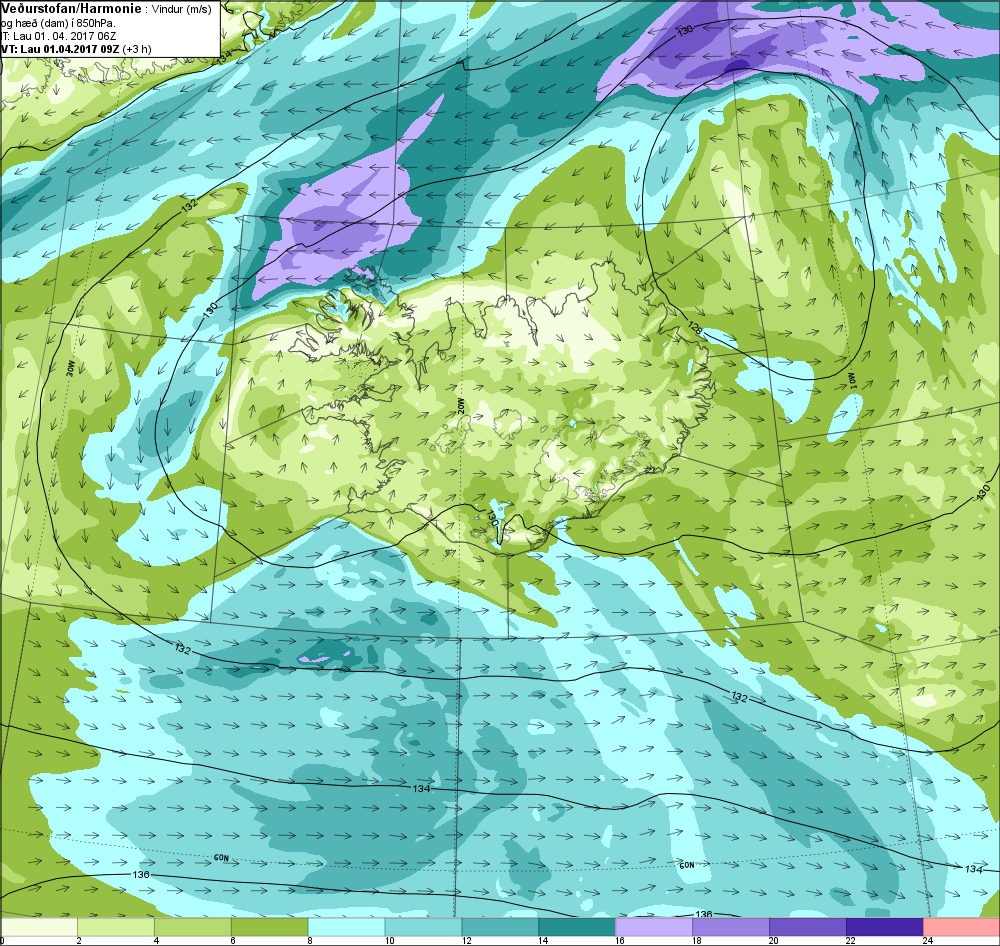Click the legend tick label 22
The image size is (1000, 946).
[850, 940]
